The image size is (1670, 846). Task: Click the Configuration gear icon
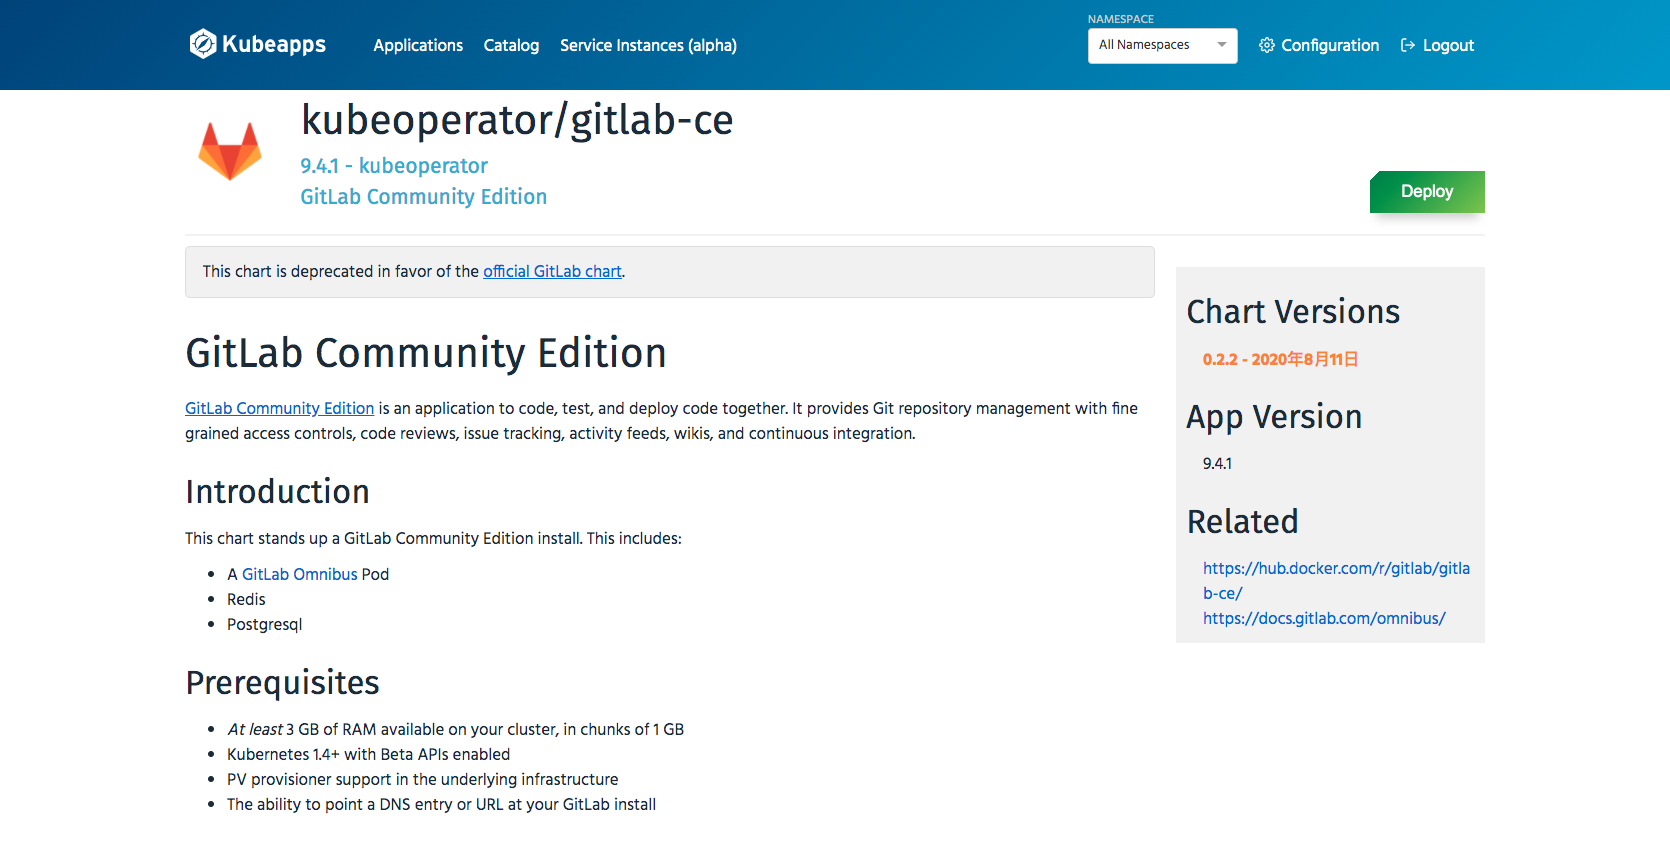point(1266,45)
